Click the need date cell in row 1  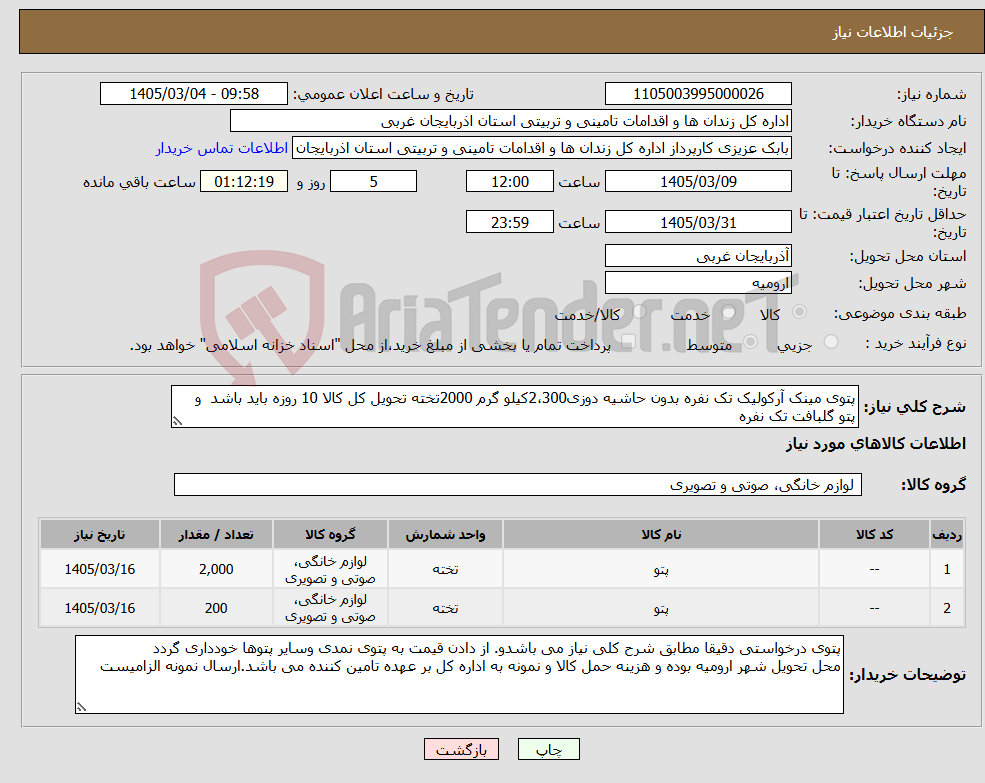pos(100,569)
